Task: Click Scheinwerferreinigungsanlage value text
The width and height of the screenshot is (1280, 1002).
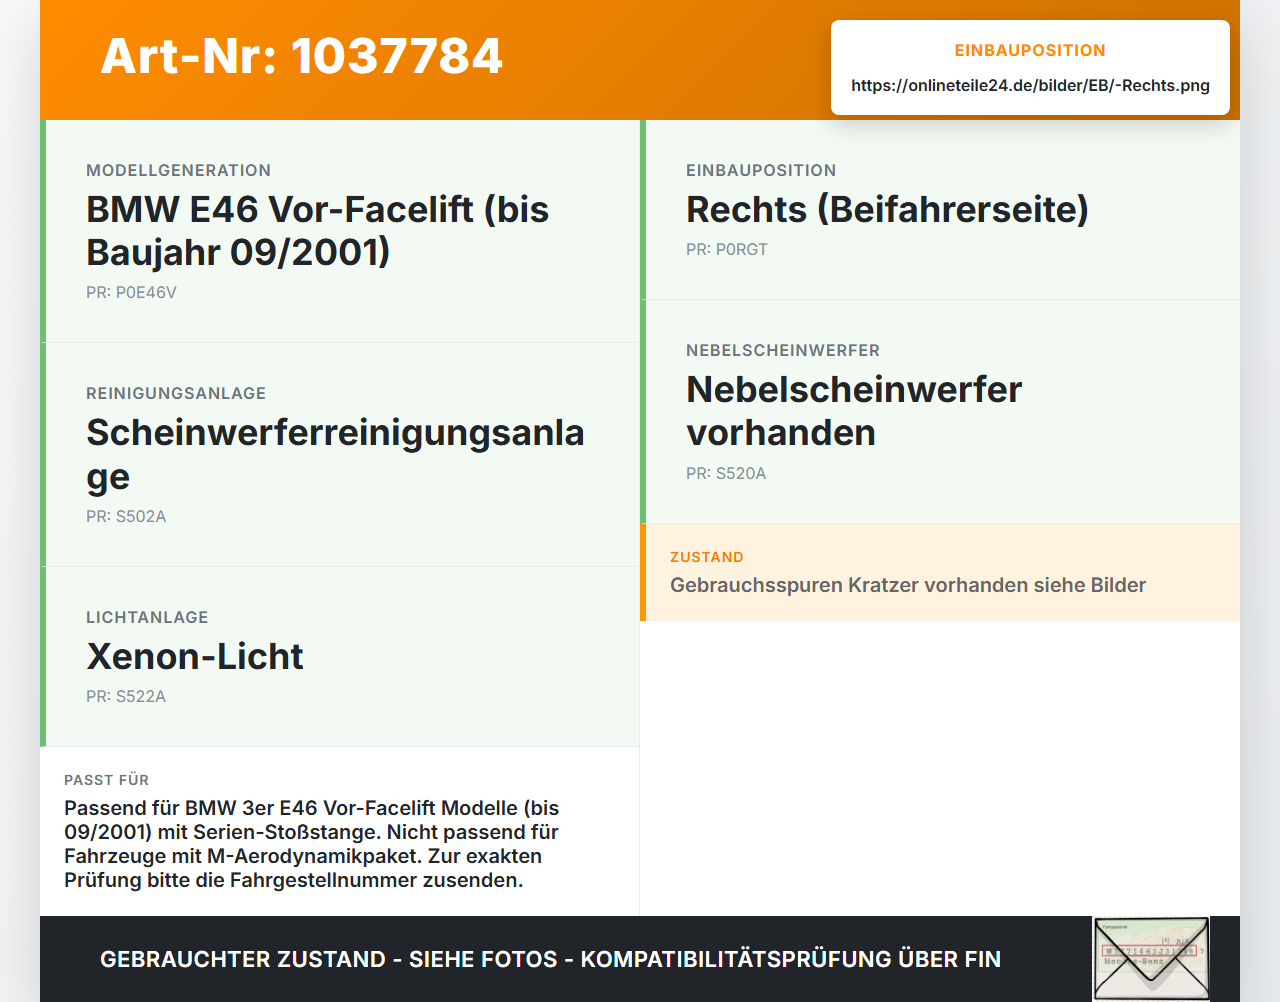Action: click(x=335, y=454)
